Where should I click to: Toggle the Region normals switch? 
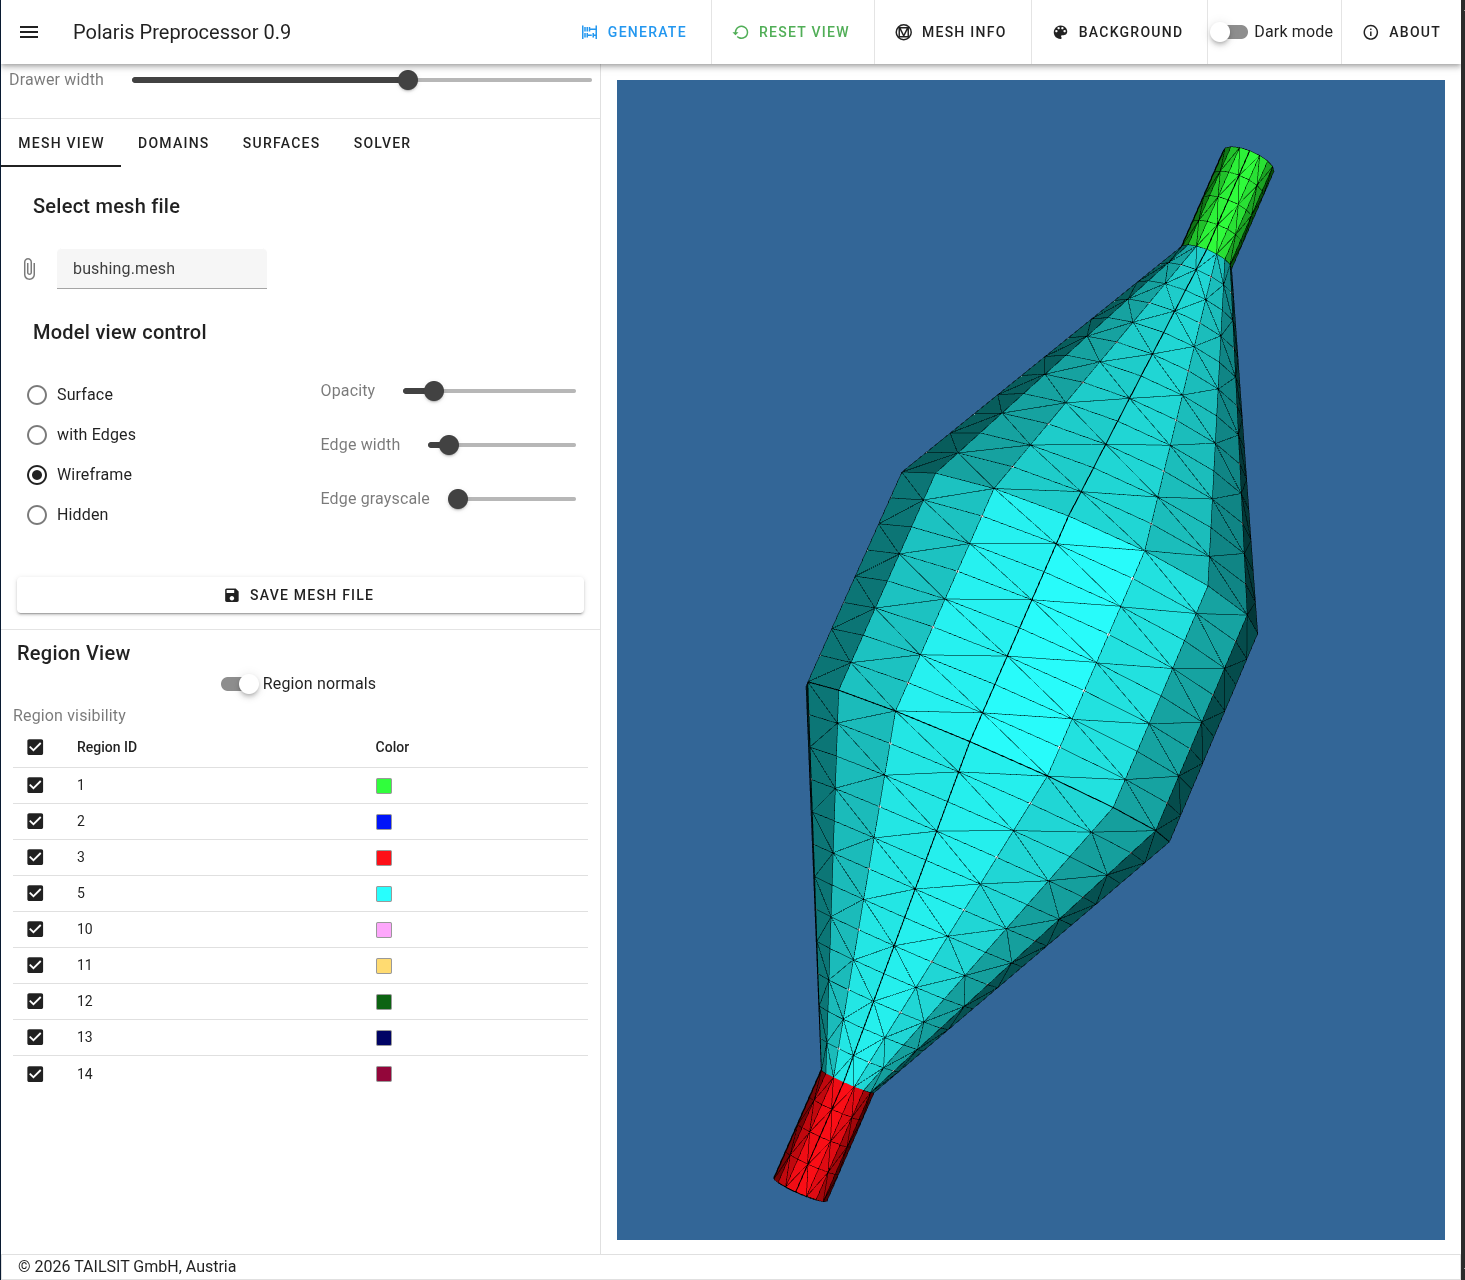(x=240, y=684)
